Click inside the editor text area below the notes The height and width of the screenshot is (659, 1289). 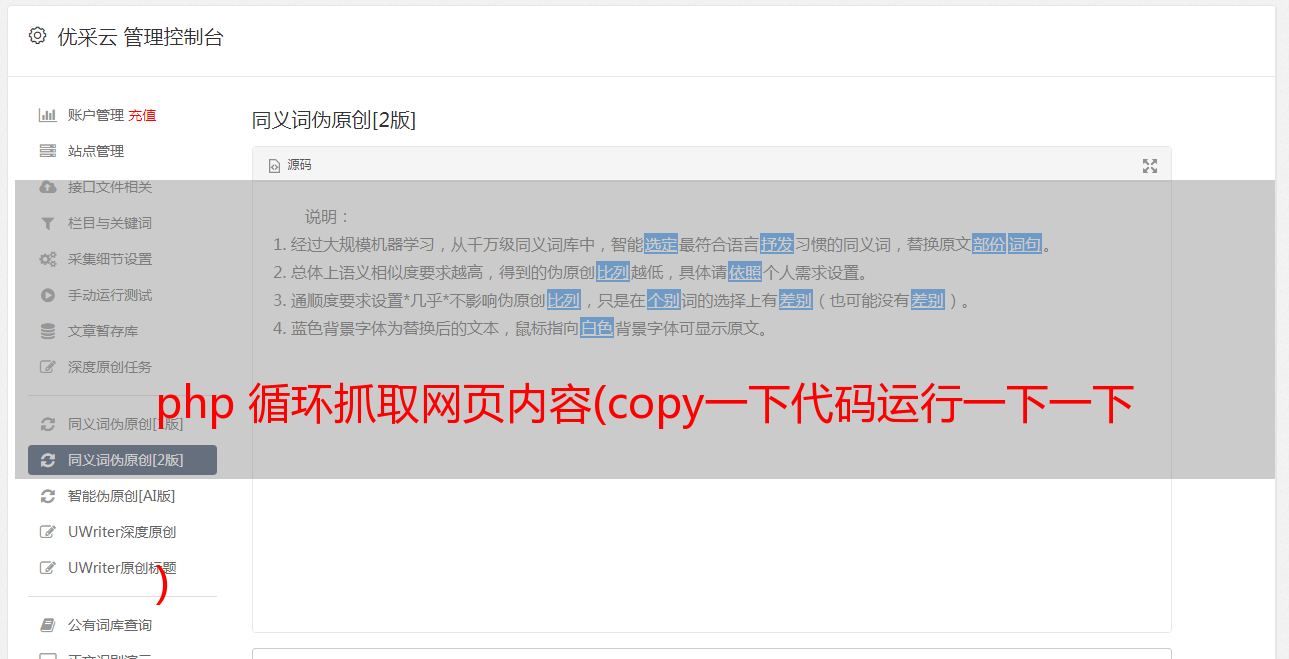(x=711, y=480)
